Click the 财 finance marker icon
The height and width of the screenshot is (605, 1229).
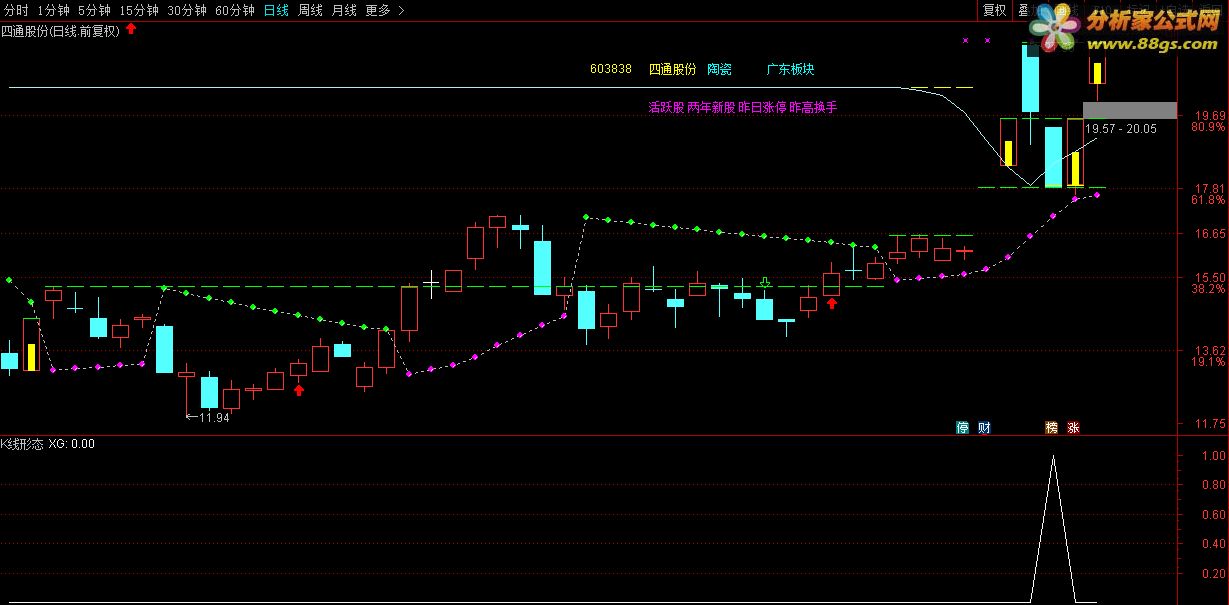[985, 427]
